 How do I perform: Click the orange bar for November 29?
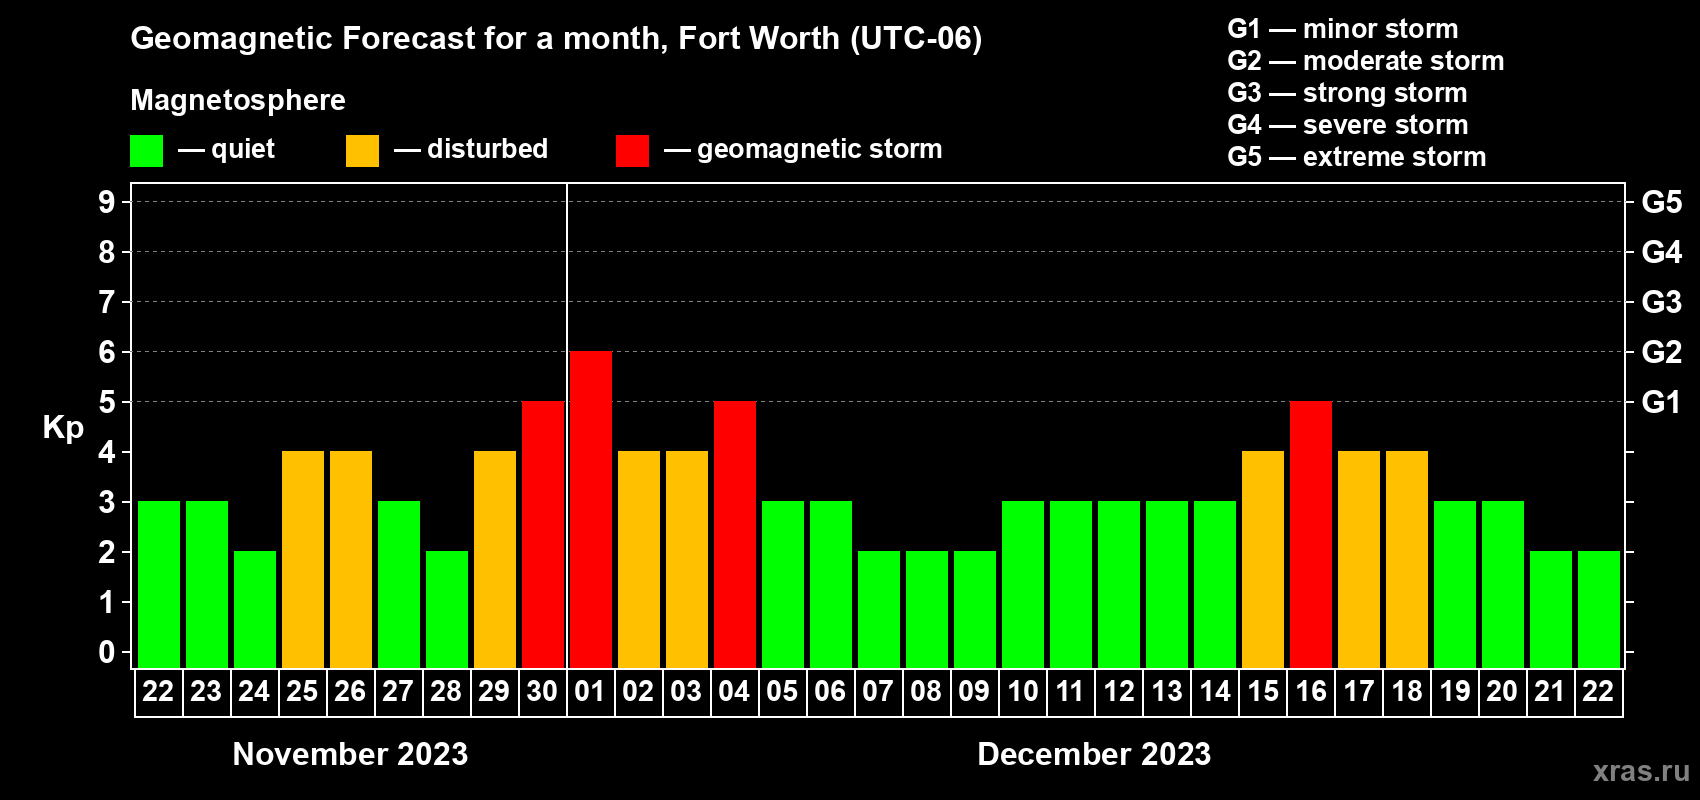(494, 559)
